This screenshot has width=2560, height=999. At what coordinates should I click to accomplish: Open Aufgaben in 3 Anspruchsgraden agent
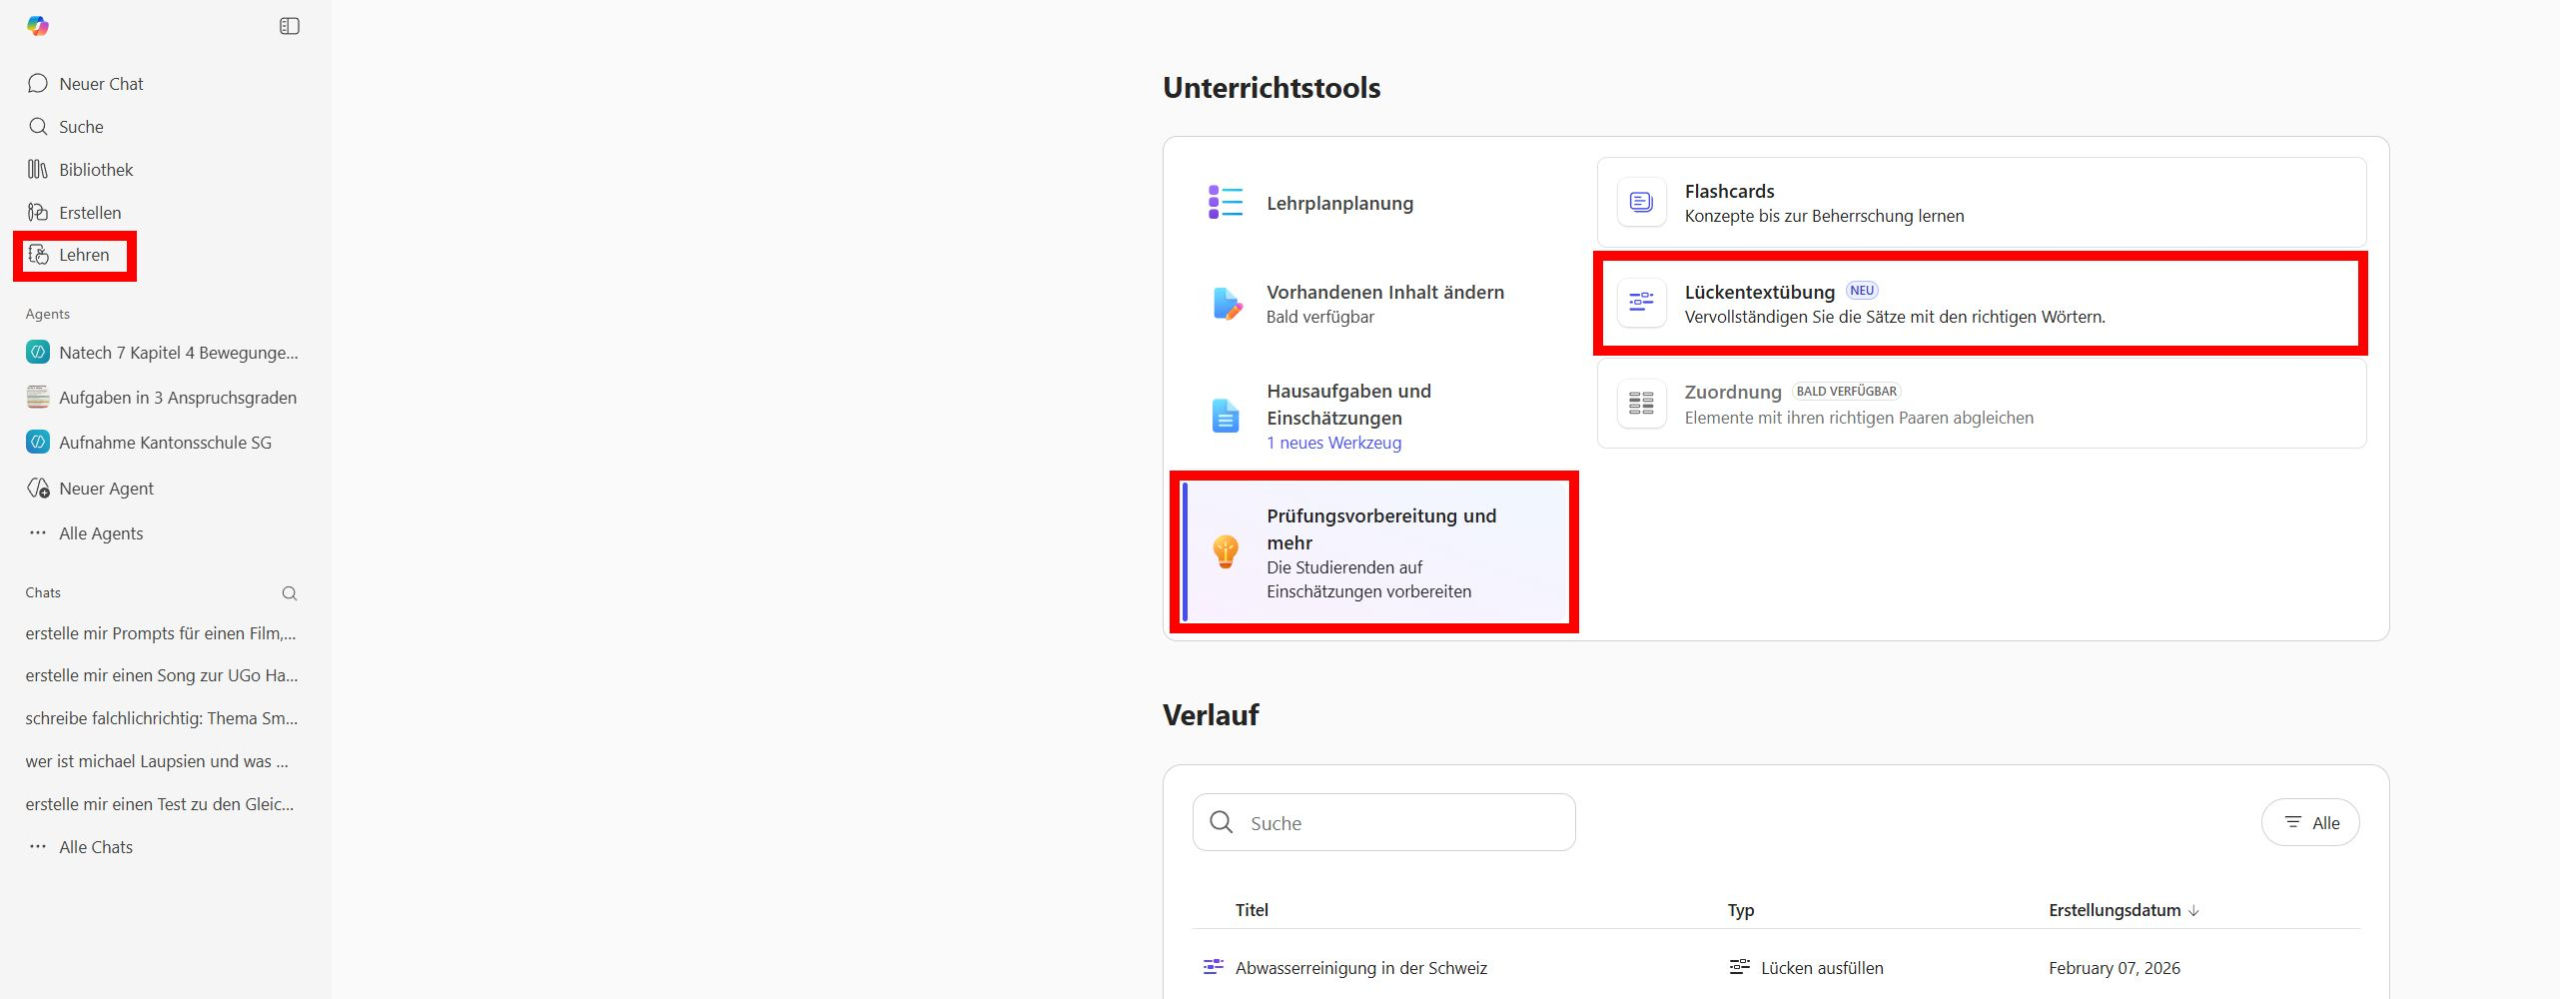click(177, 398)
